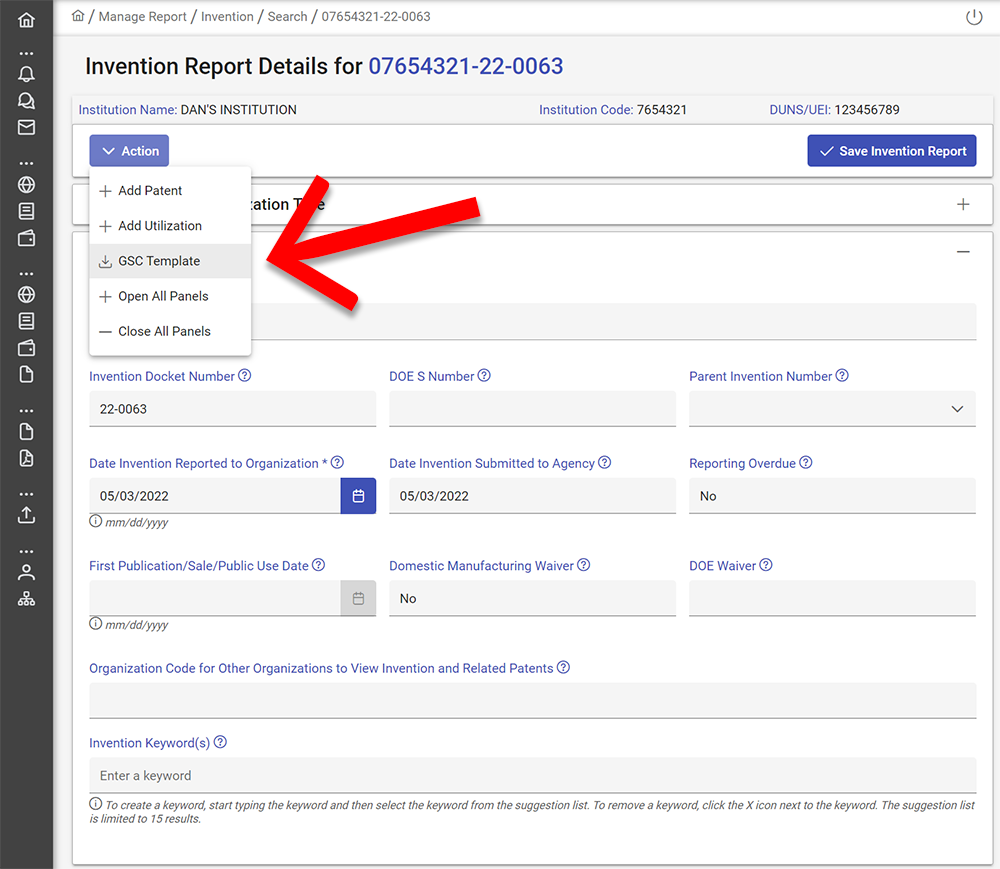Click the Invention Keyword(s) input field
This screenshot has width=1000, height=869.
click(532, 776)
